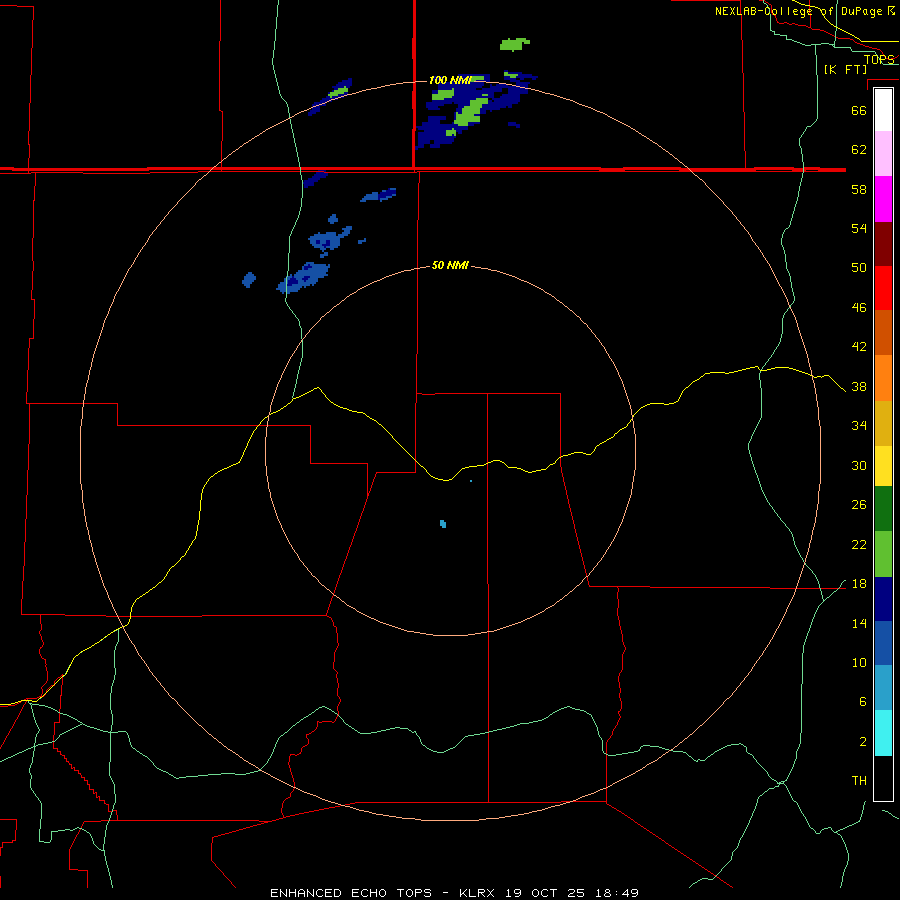Click the gold legend swatch
This screenshot has height=900, width=900.
coord(883,424)
